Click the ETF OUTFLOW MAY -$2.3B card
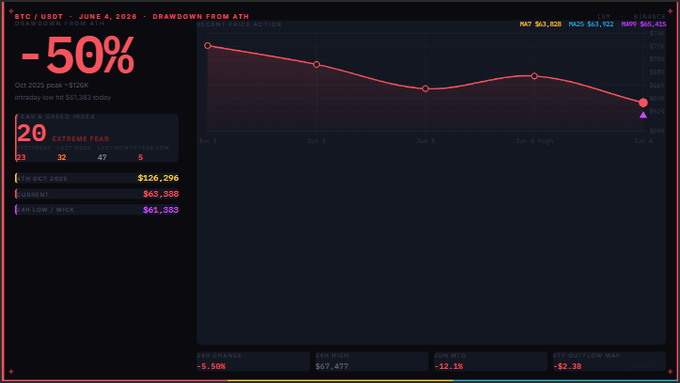The image size is (680, 383). [x=609, y=361]
